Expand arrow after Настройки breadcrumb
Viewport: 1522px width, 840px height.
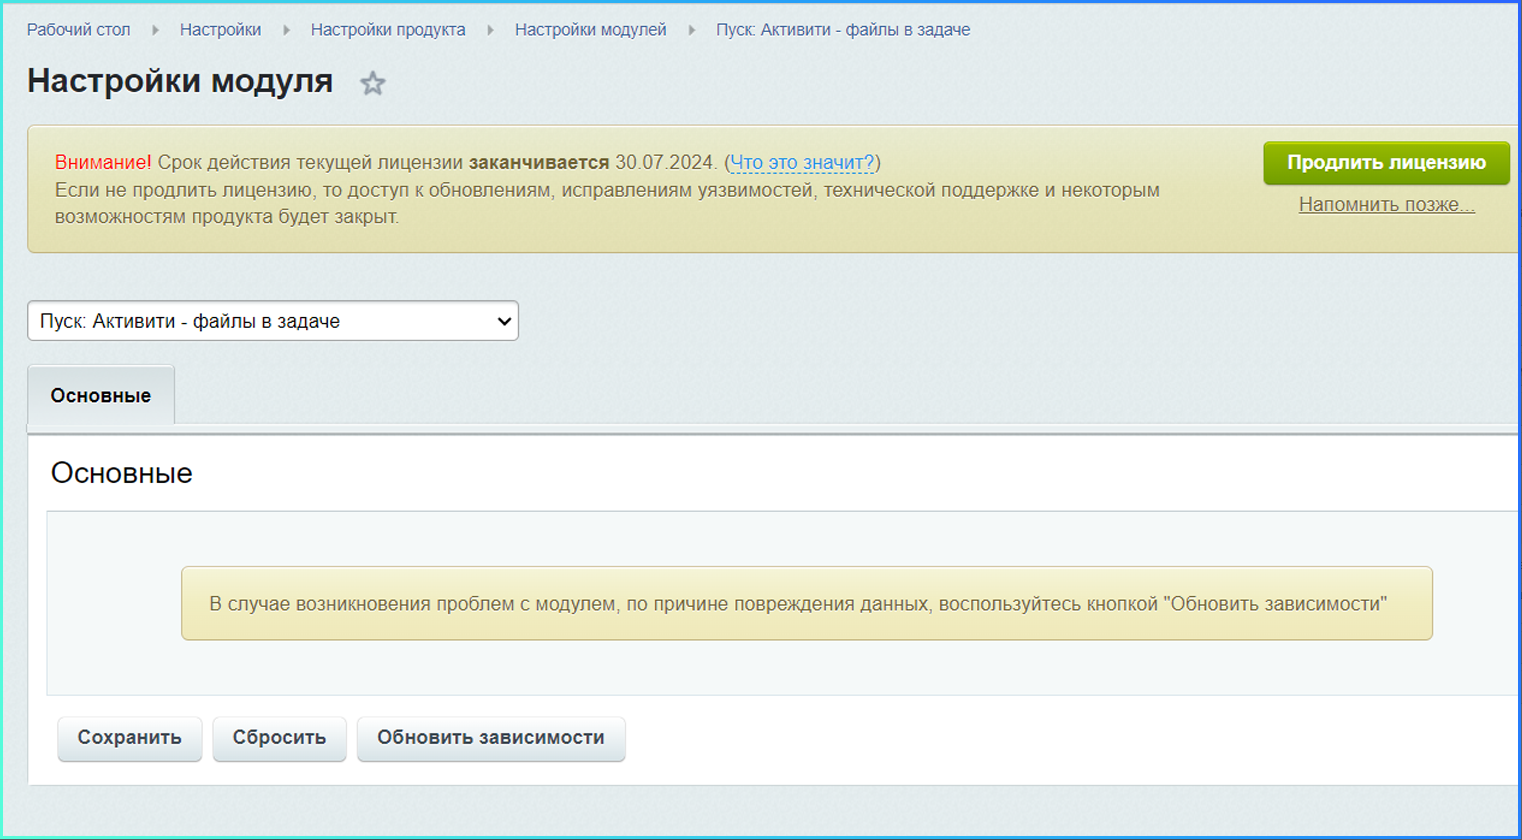click(286, 30)
